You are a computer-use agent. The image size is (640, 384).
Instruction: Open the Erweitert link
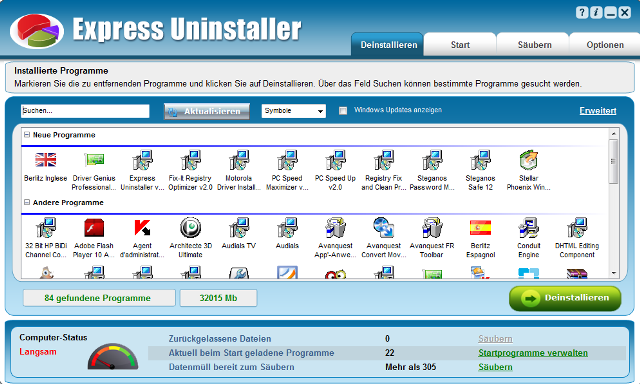598,111
